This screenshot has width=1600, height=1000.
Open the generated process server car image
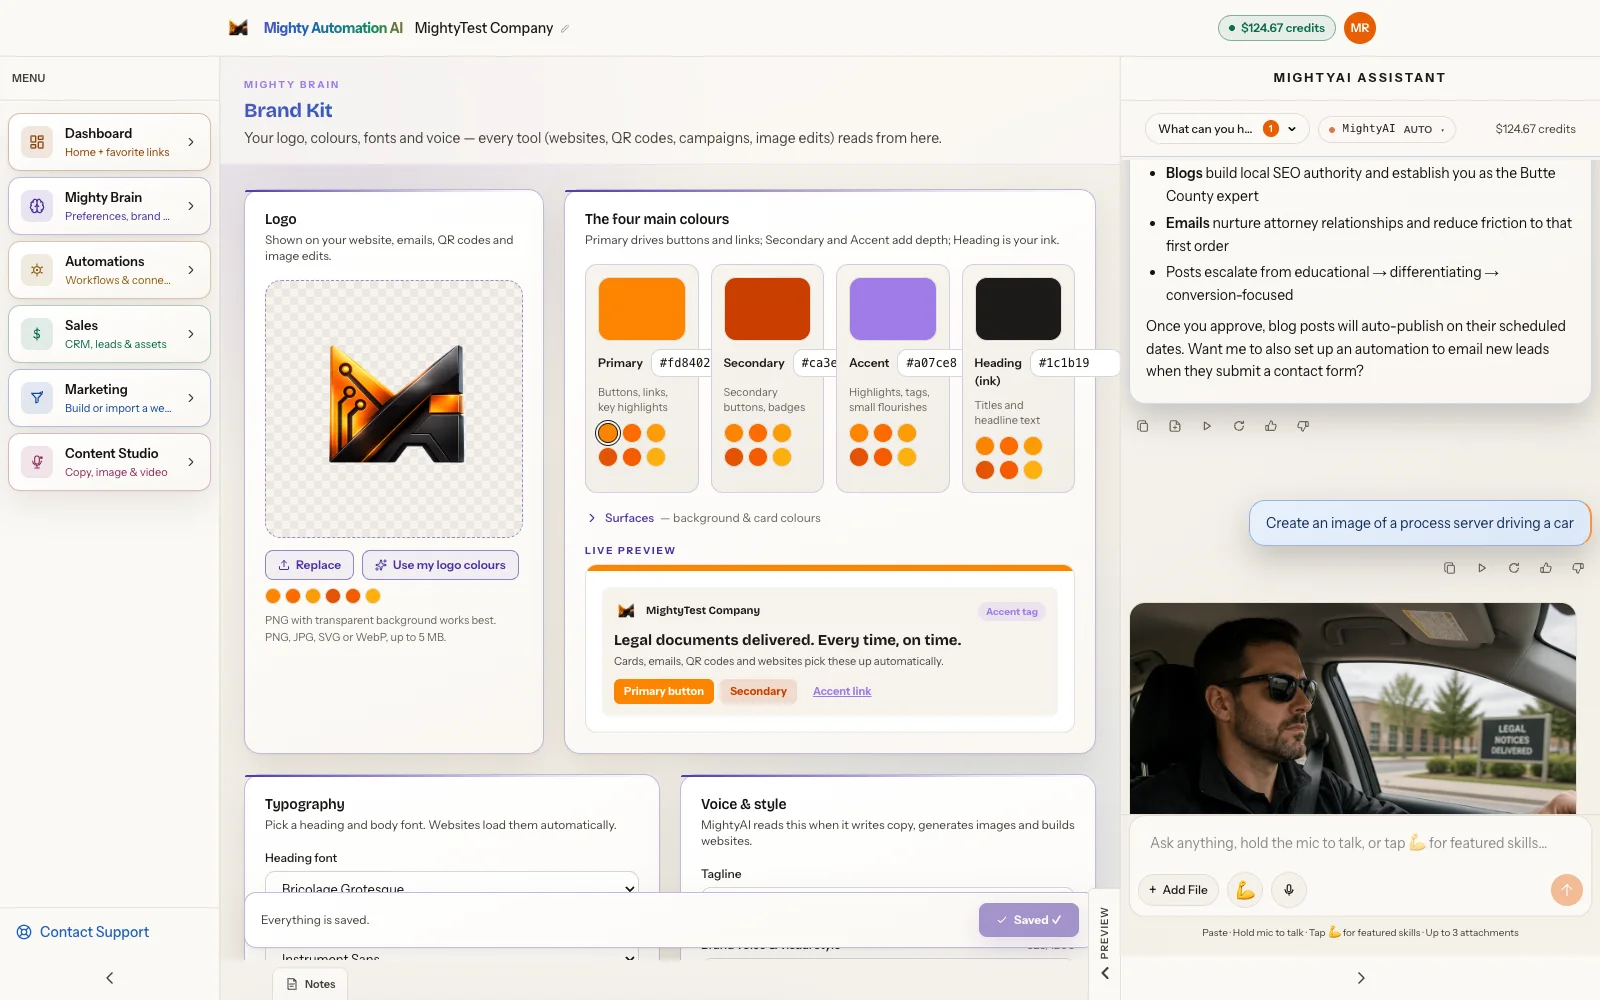click(x=1353, y=708)
